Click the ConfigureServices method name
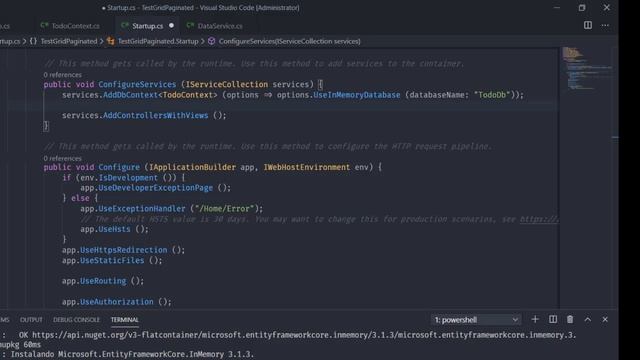Viewport: 640px width, 360px height. [x=137, y=84]
